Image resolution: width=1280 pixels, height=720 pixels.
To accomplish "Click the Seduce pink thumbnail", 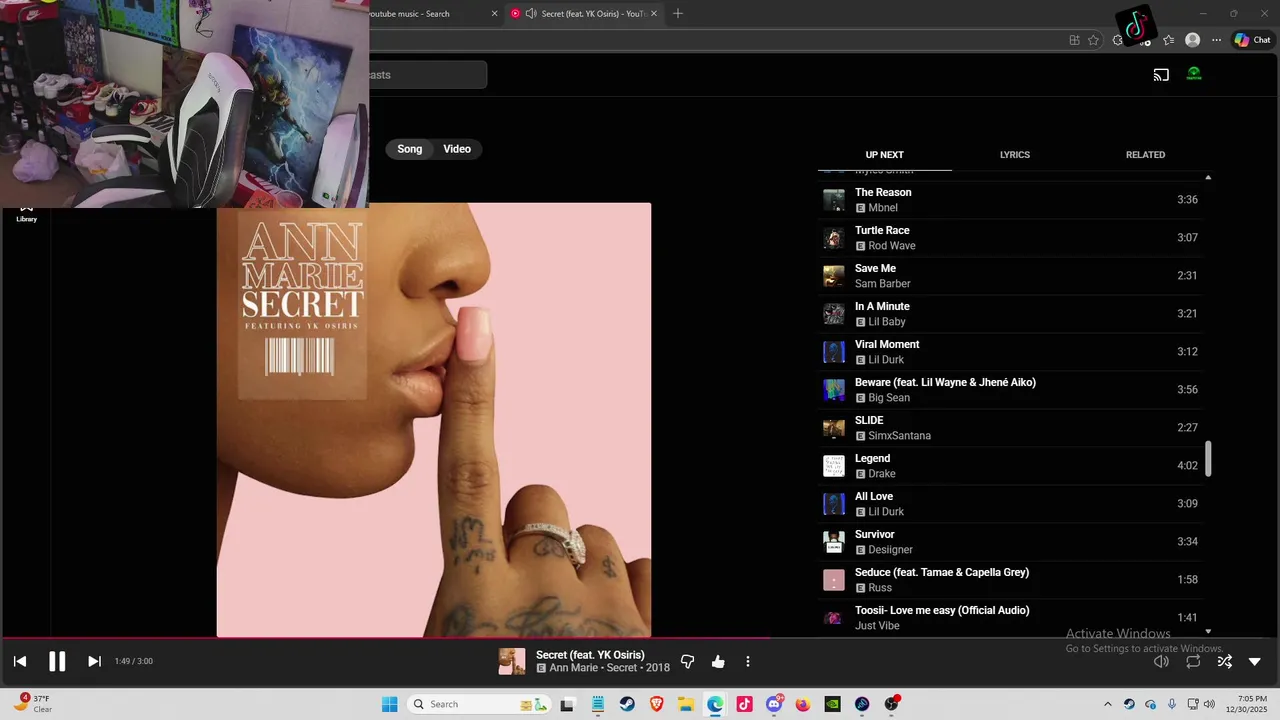I will (834, 580).
